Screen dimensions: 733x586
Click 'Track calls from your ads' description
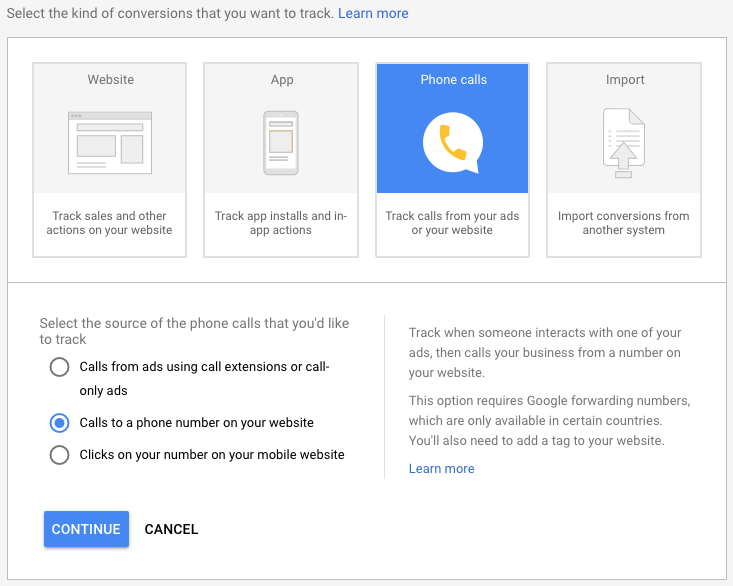[453, 223]
